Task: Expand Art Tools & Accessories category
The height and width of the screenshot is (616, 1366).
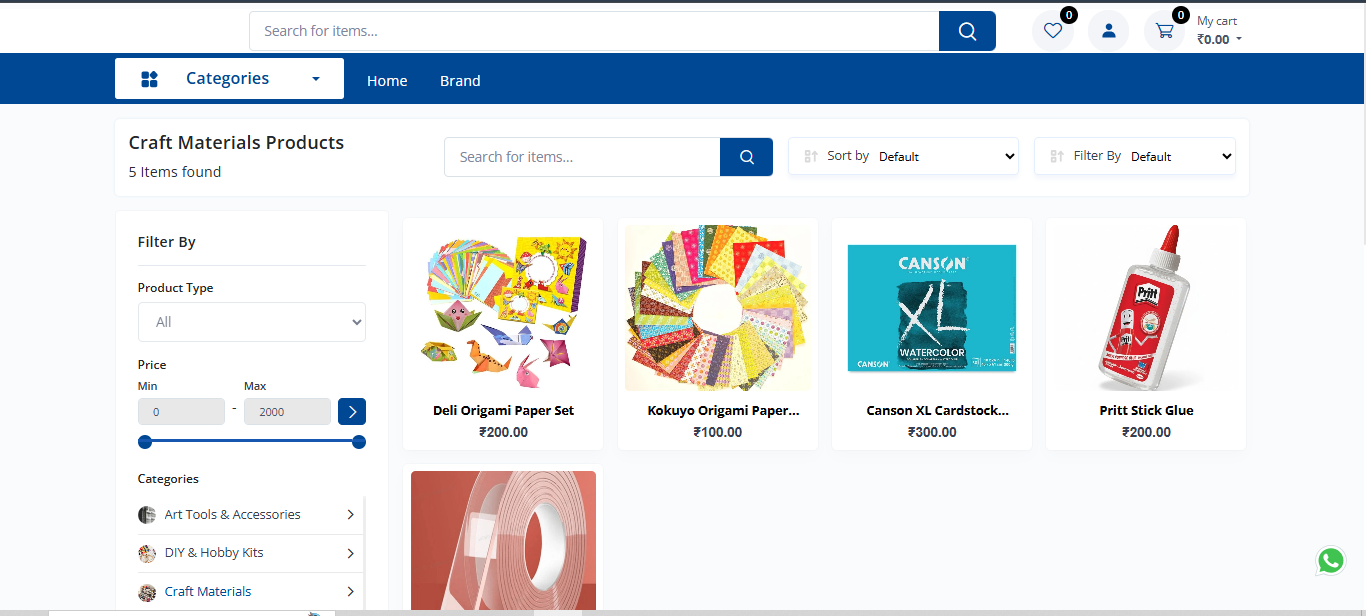Action: (x=350, y=515)
